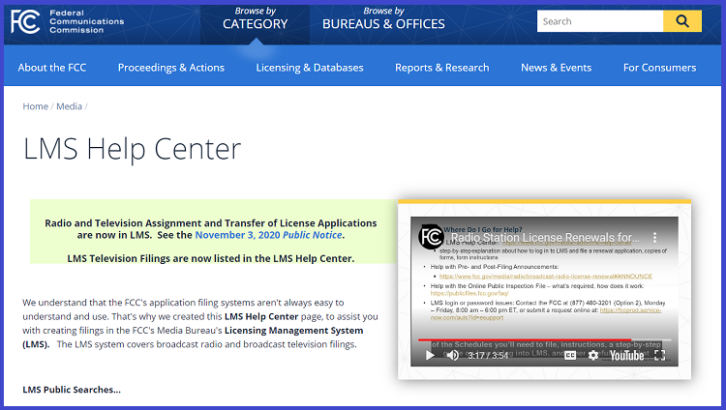
Task: Click the 3:17 / 3:54 video time display
Action: coord(488,355)
